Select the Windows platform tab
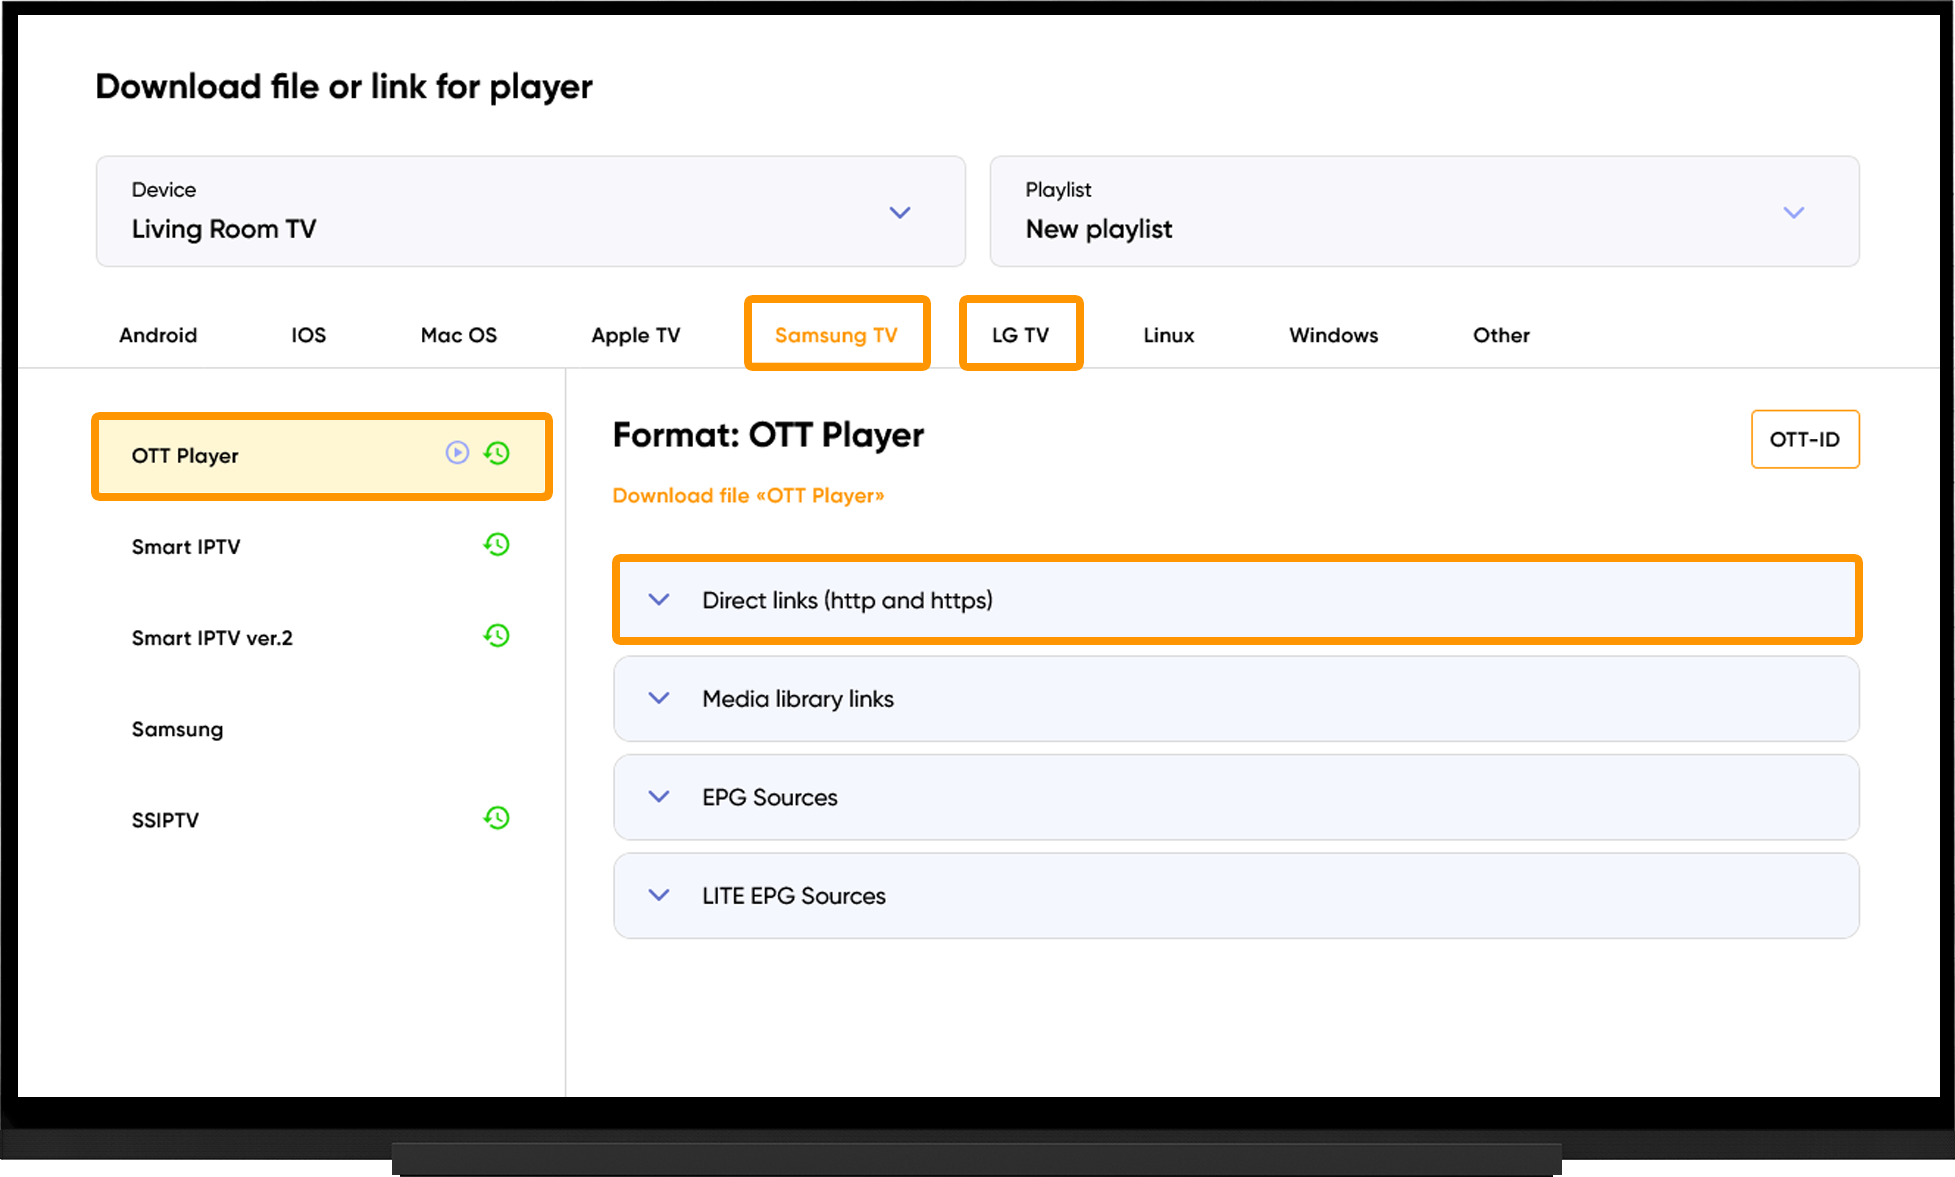 [x=1334, y=335]
